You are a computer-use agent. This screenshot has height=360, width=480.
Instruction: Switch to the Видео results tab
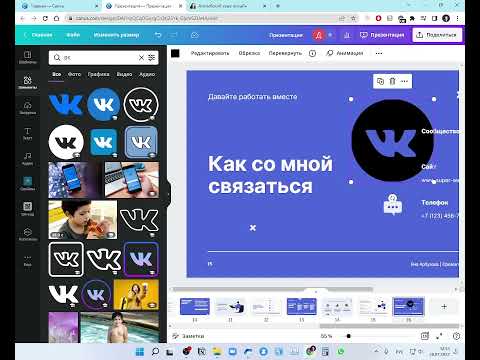(x=124, y=74)
